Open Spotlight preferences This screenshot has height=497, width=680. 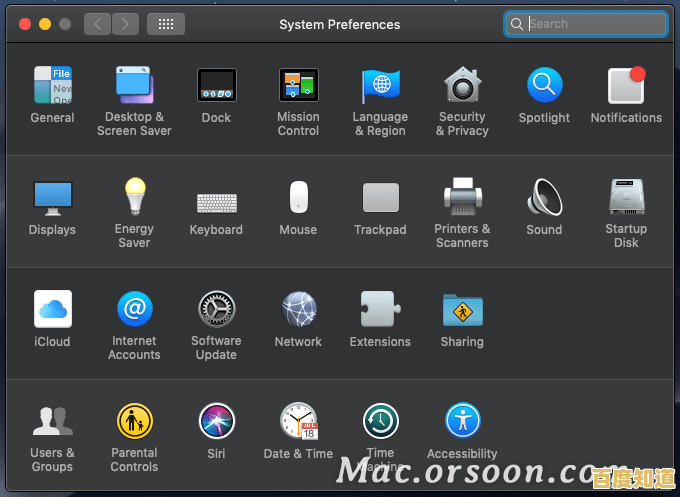click(544, 86)
